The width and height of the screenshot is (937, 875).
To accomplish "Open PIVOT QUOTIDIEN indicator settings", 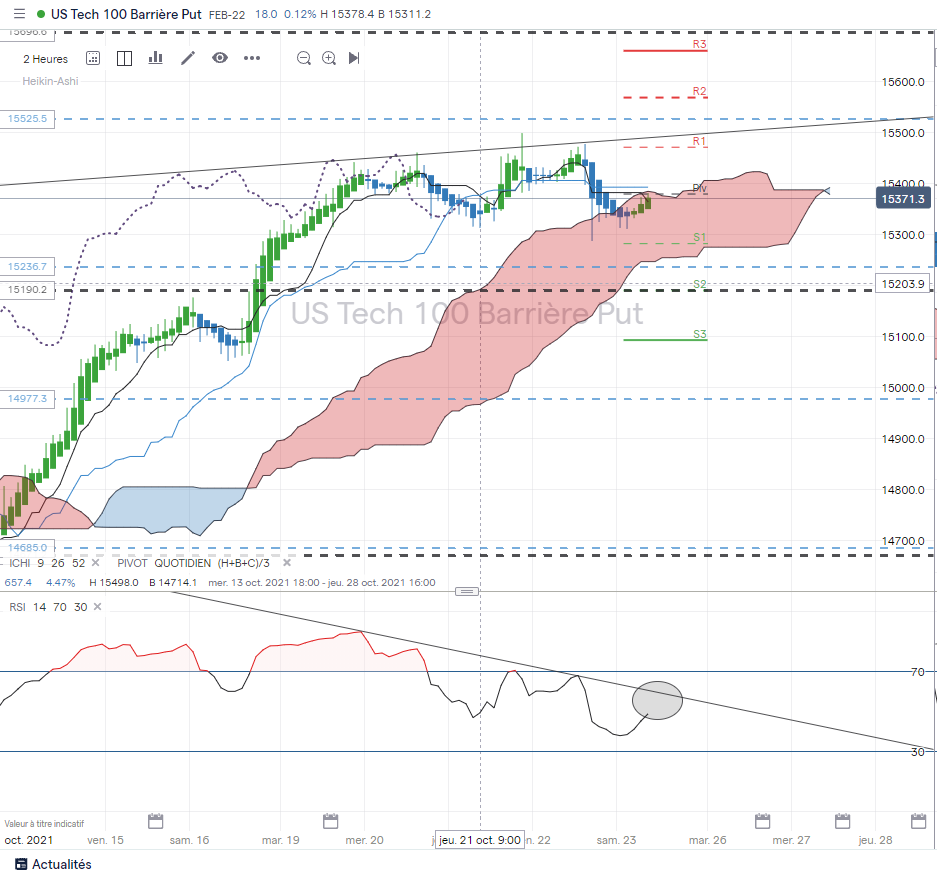I will [x=193, y=563].
